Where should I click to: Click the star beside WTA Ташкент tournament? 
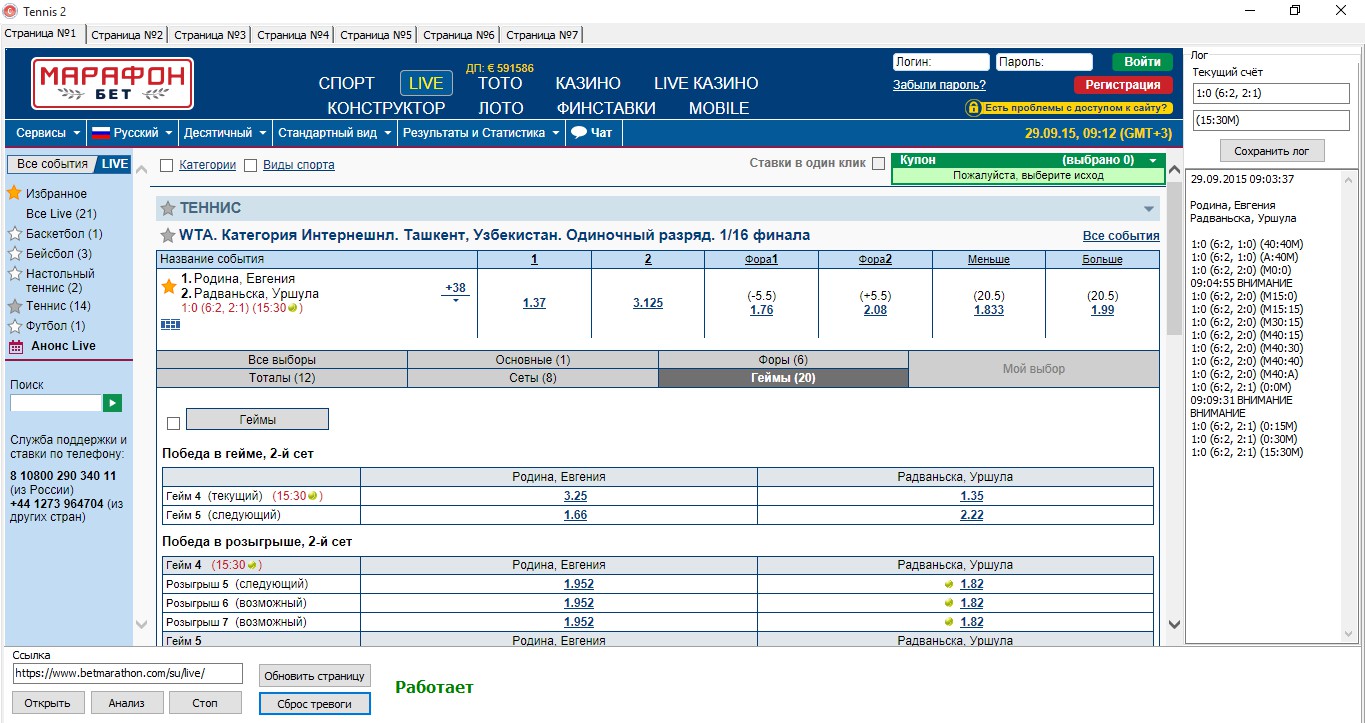coord(168,236)
